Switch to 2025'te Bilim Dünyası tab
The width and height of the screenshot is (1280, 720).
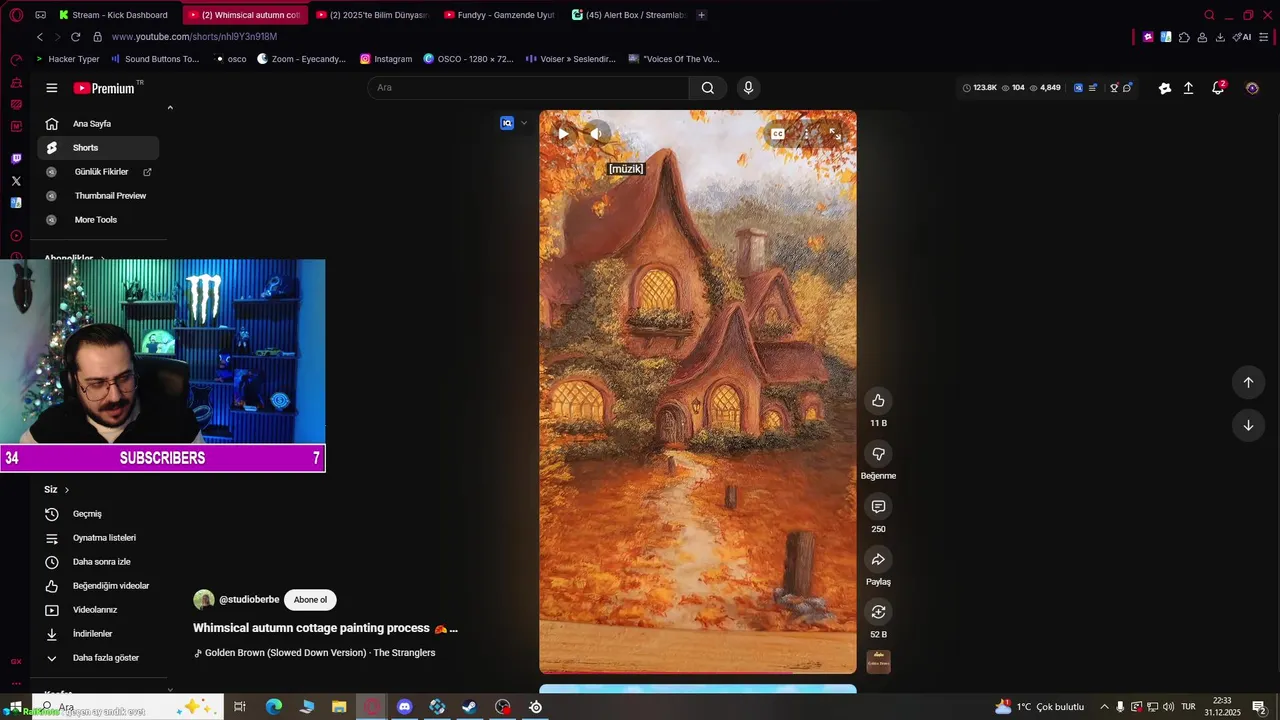372,15
